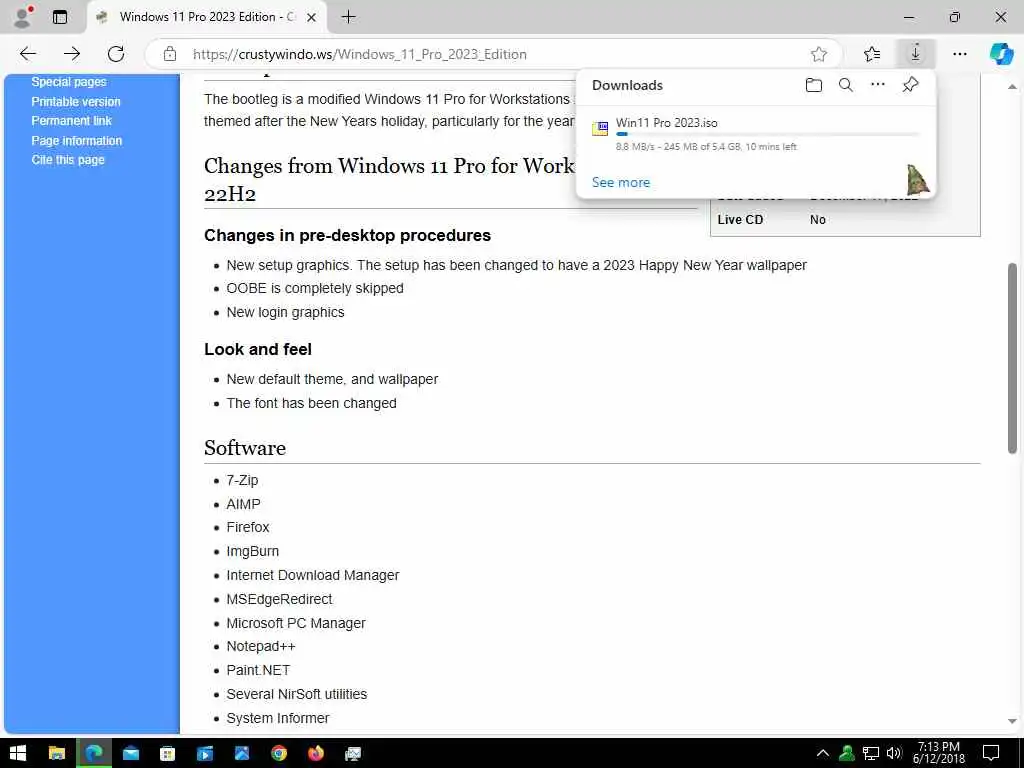Screen dimensions: 1024x768
Task: Open the Action Center notifications icon
Action: click(x=991, y=754)
